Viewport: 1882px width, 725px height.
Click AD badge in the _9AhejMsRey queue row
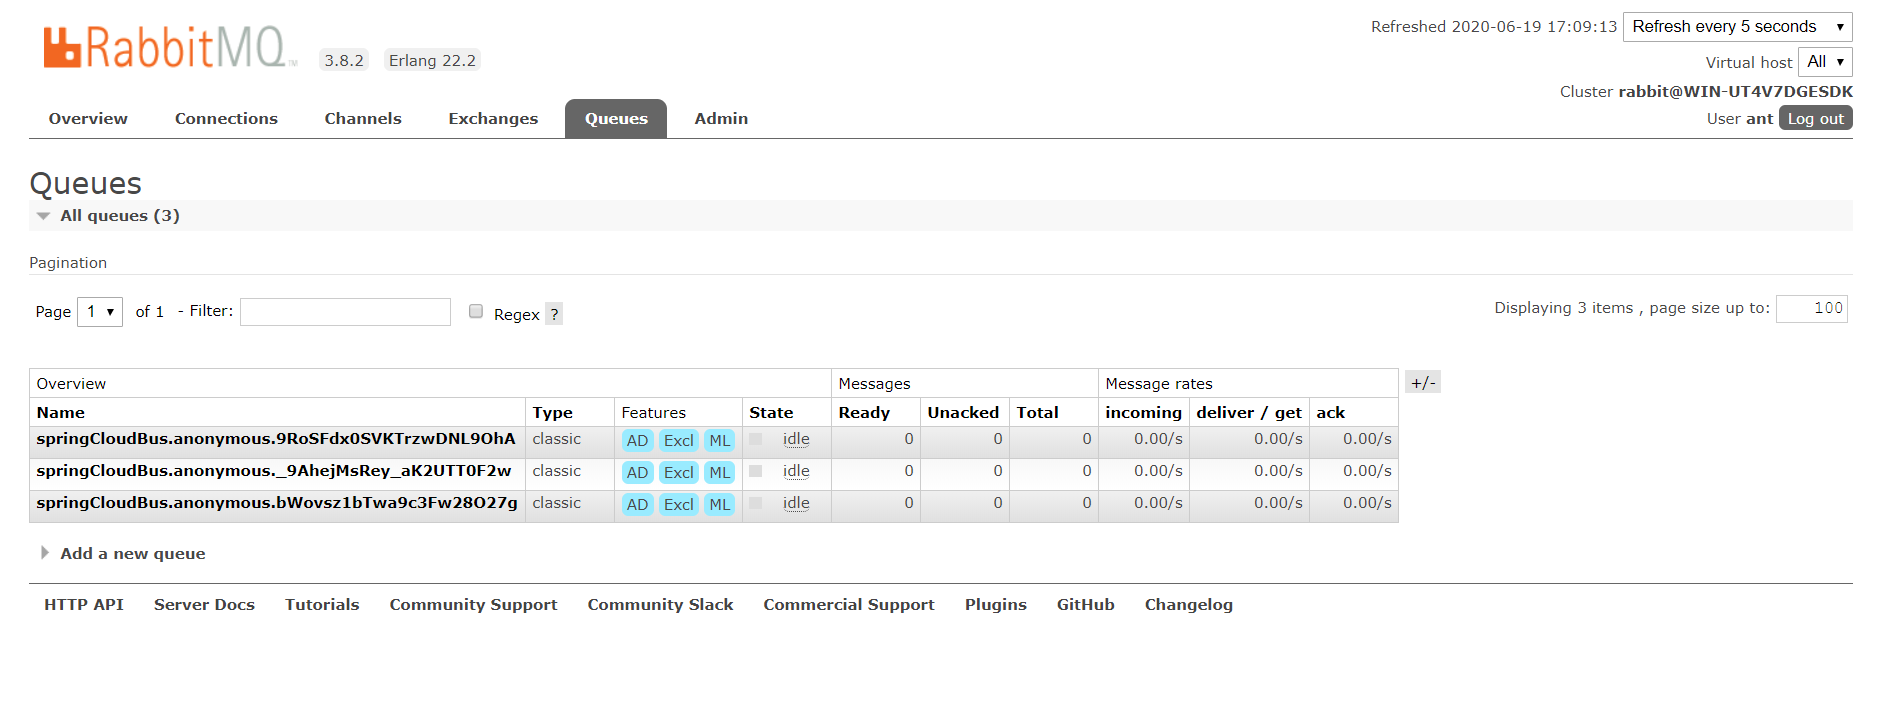638,473
